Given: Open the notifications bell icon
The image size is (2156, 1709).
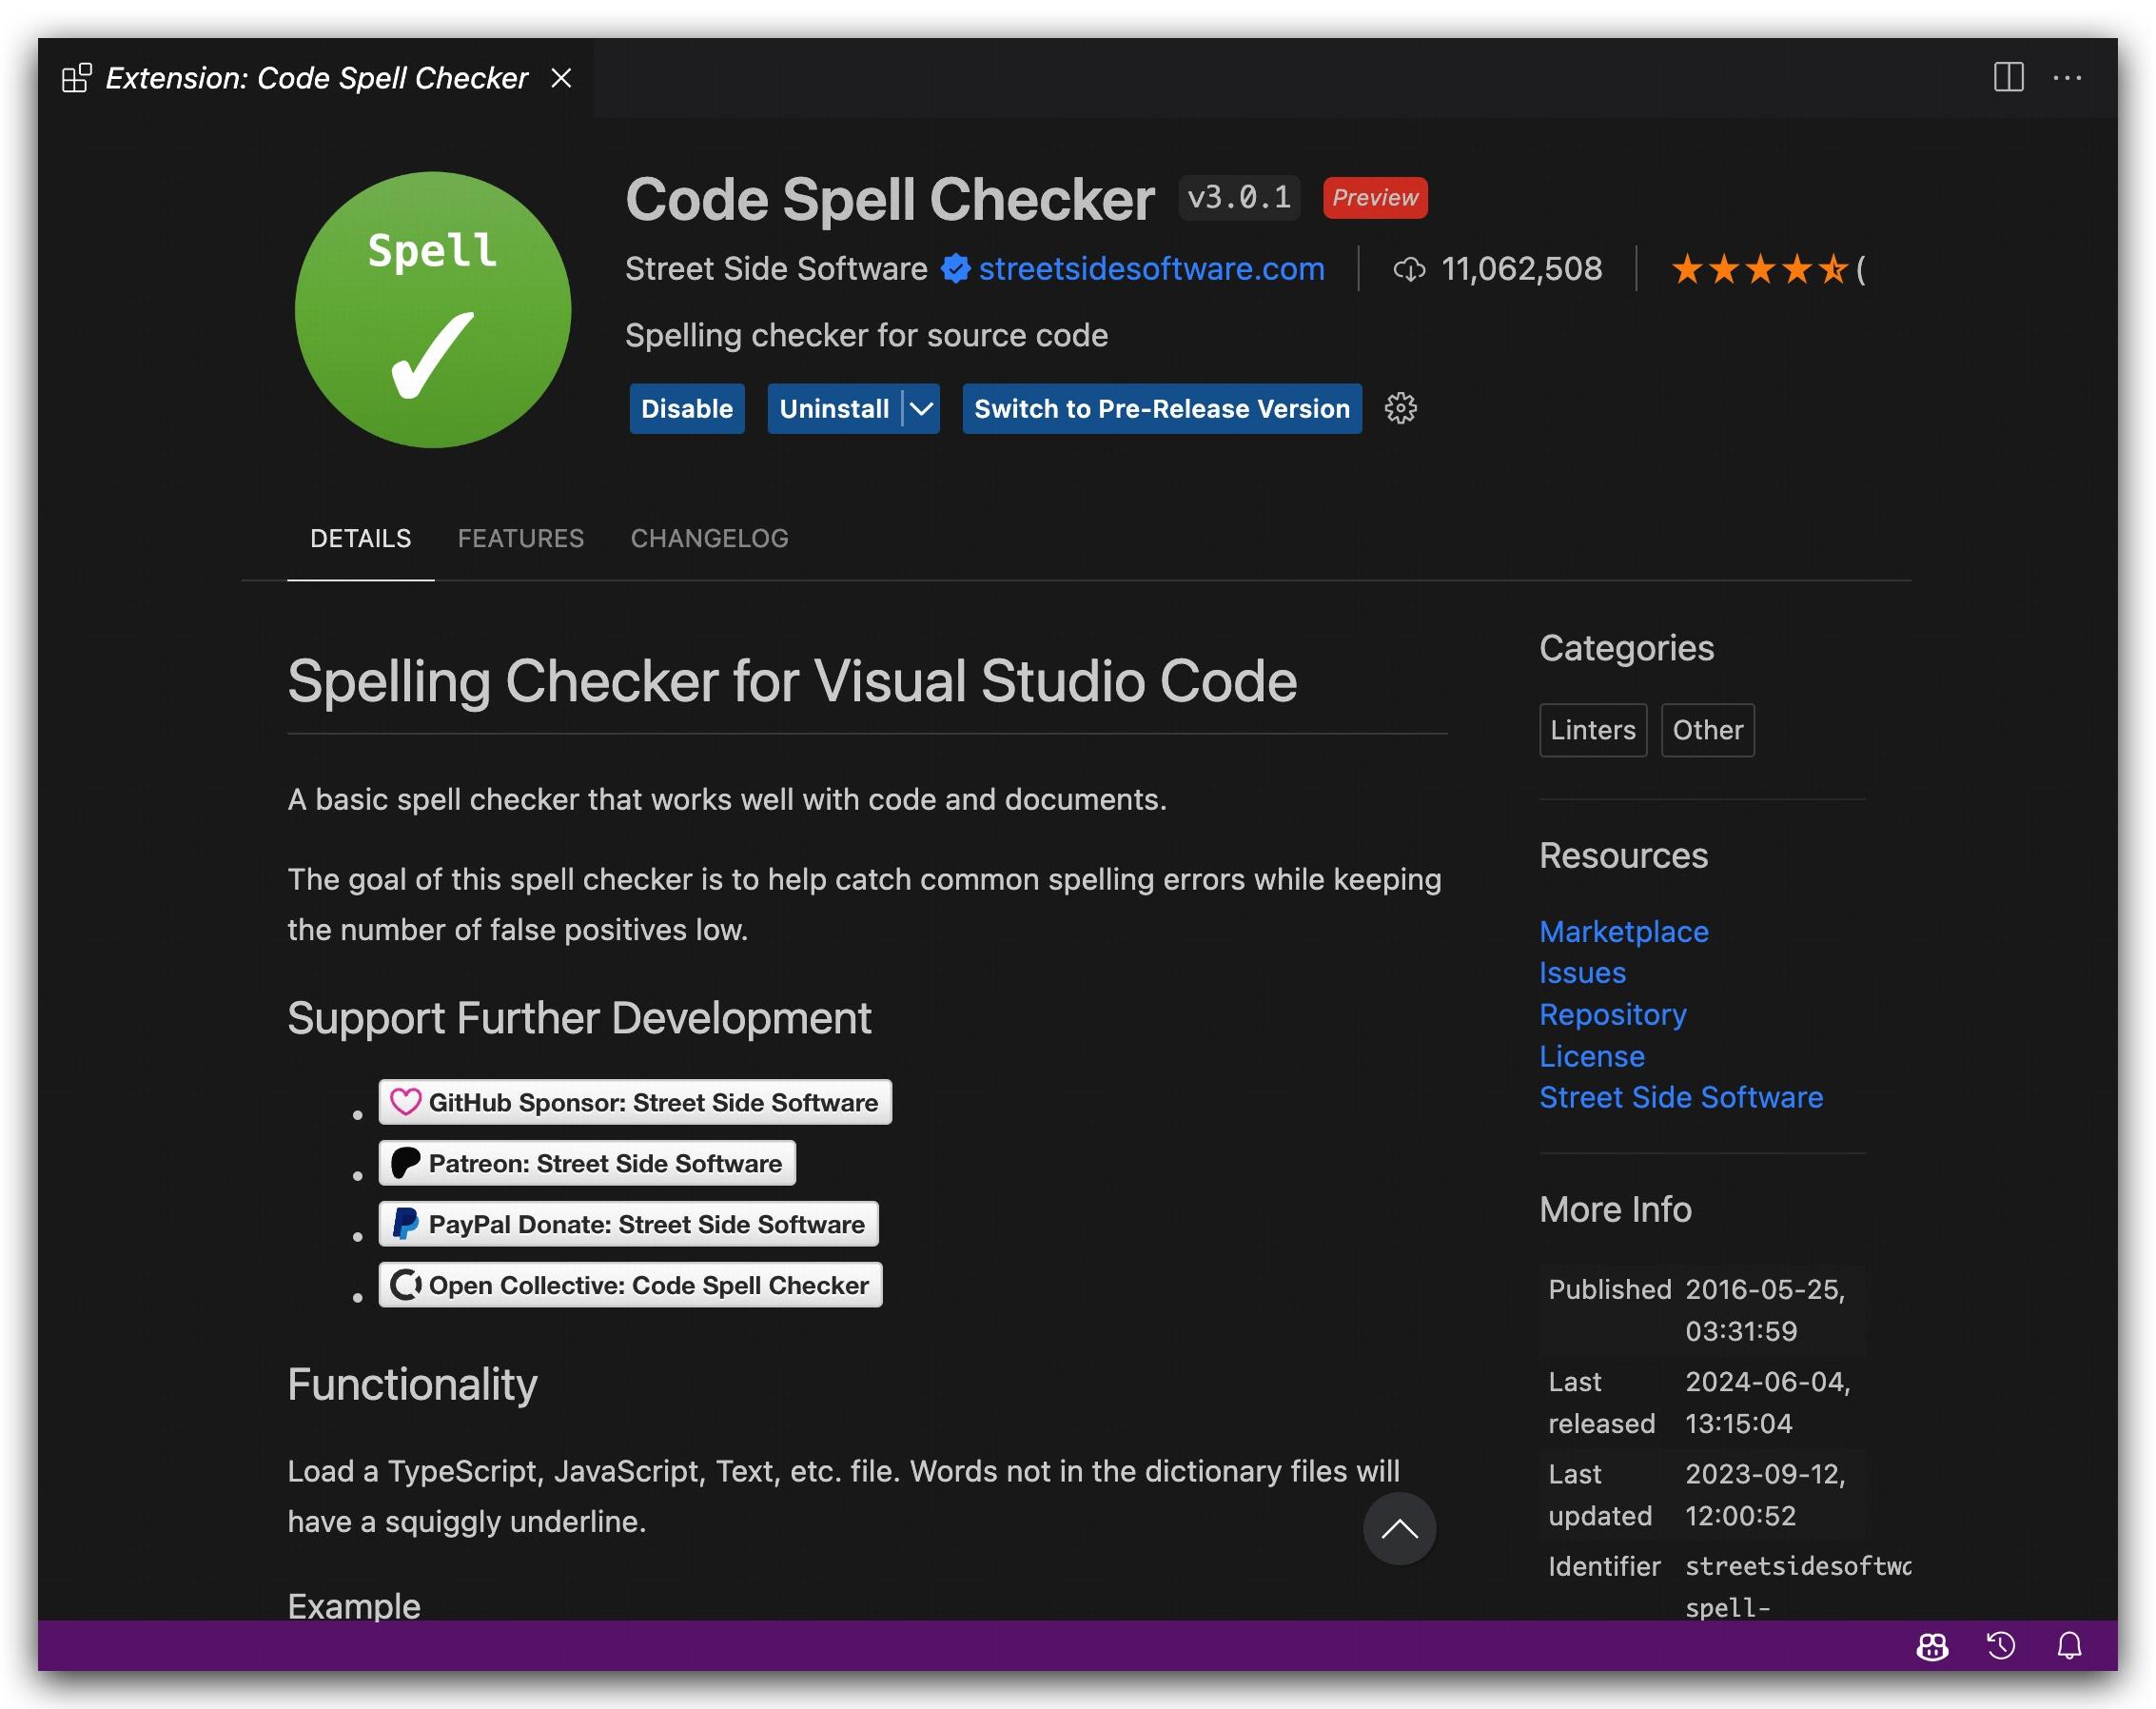Looking at the screenshot, I should coord(2069,1646).
